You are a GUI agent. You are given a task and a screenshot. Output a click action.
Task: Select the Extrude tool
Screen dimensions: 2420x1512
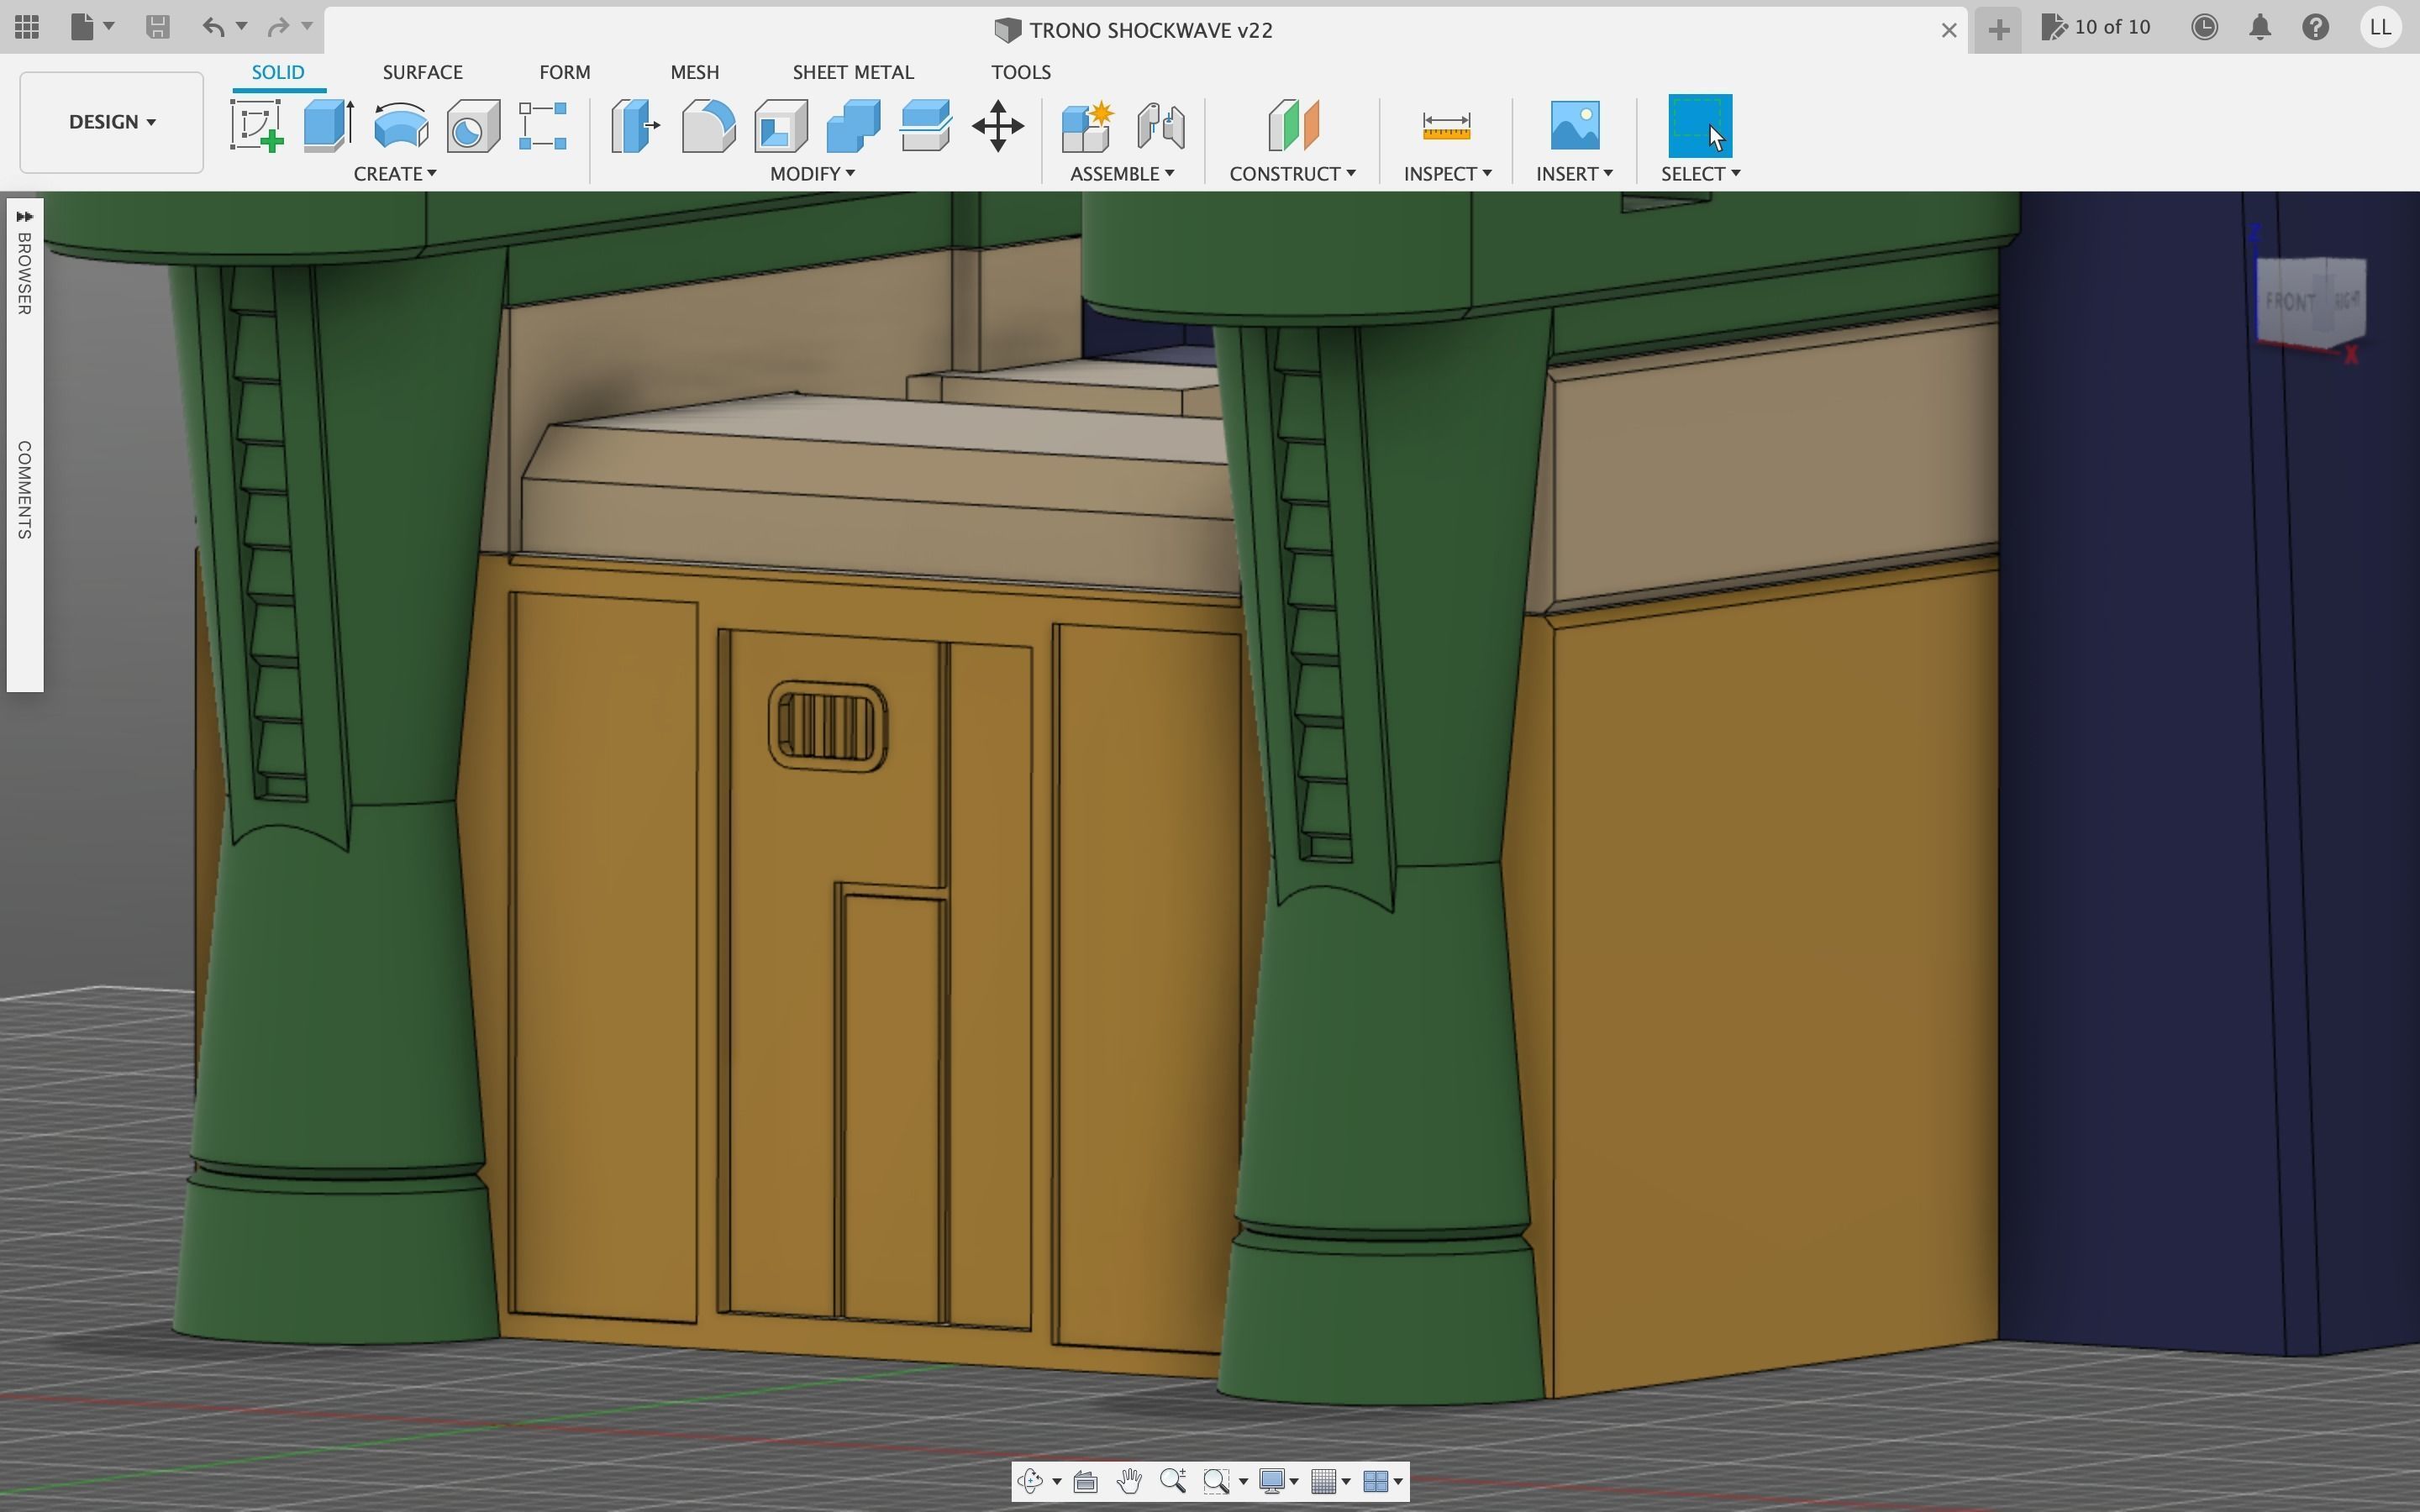[x=329, y=126]
